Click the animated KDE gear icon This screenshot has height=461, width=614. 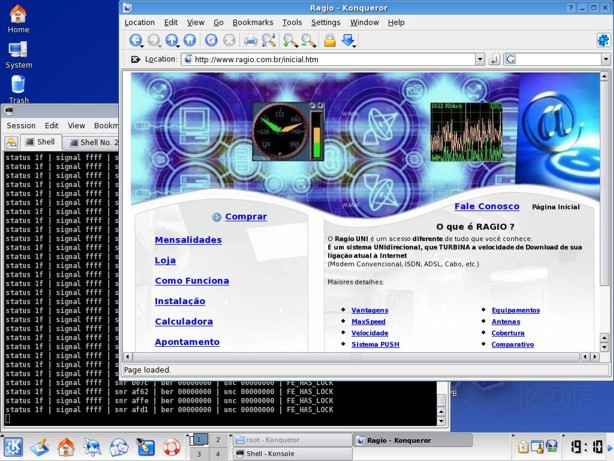click(x=603, y=40)
